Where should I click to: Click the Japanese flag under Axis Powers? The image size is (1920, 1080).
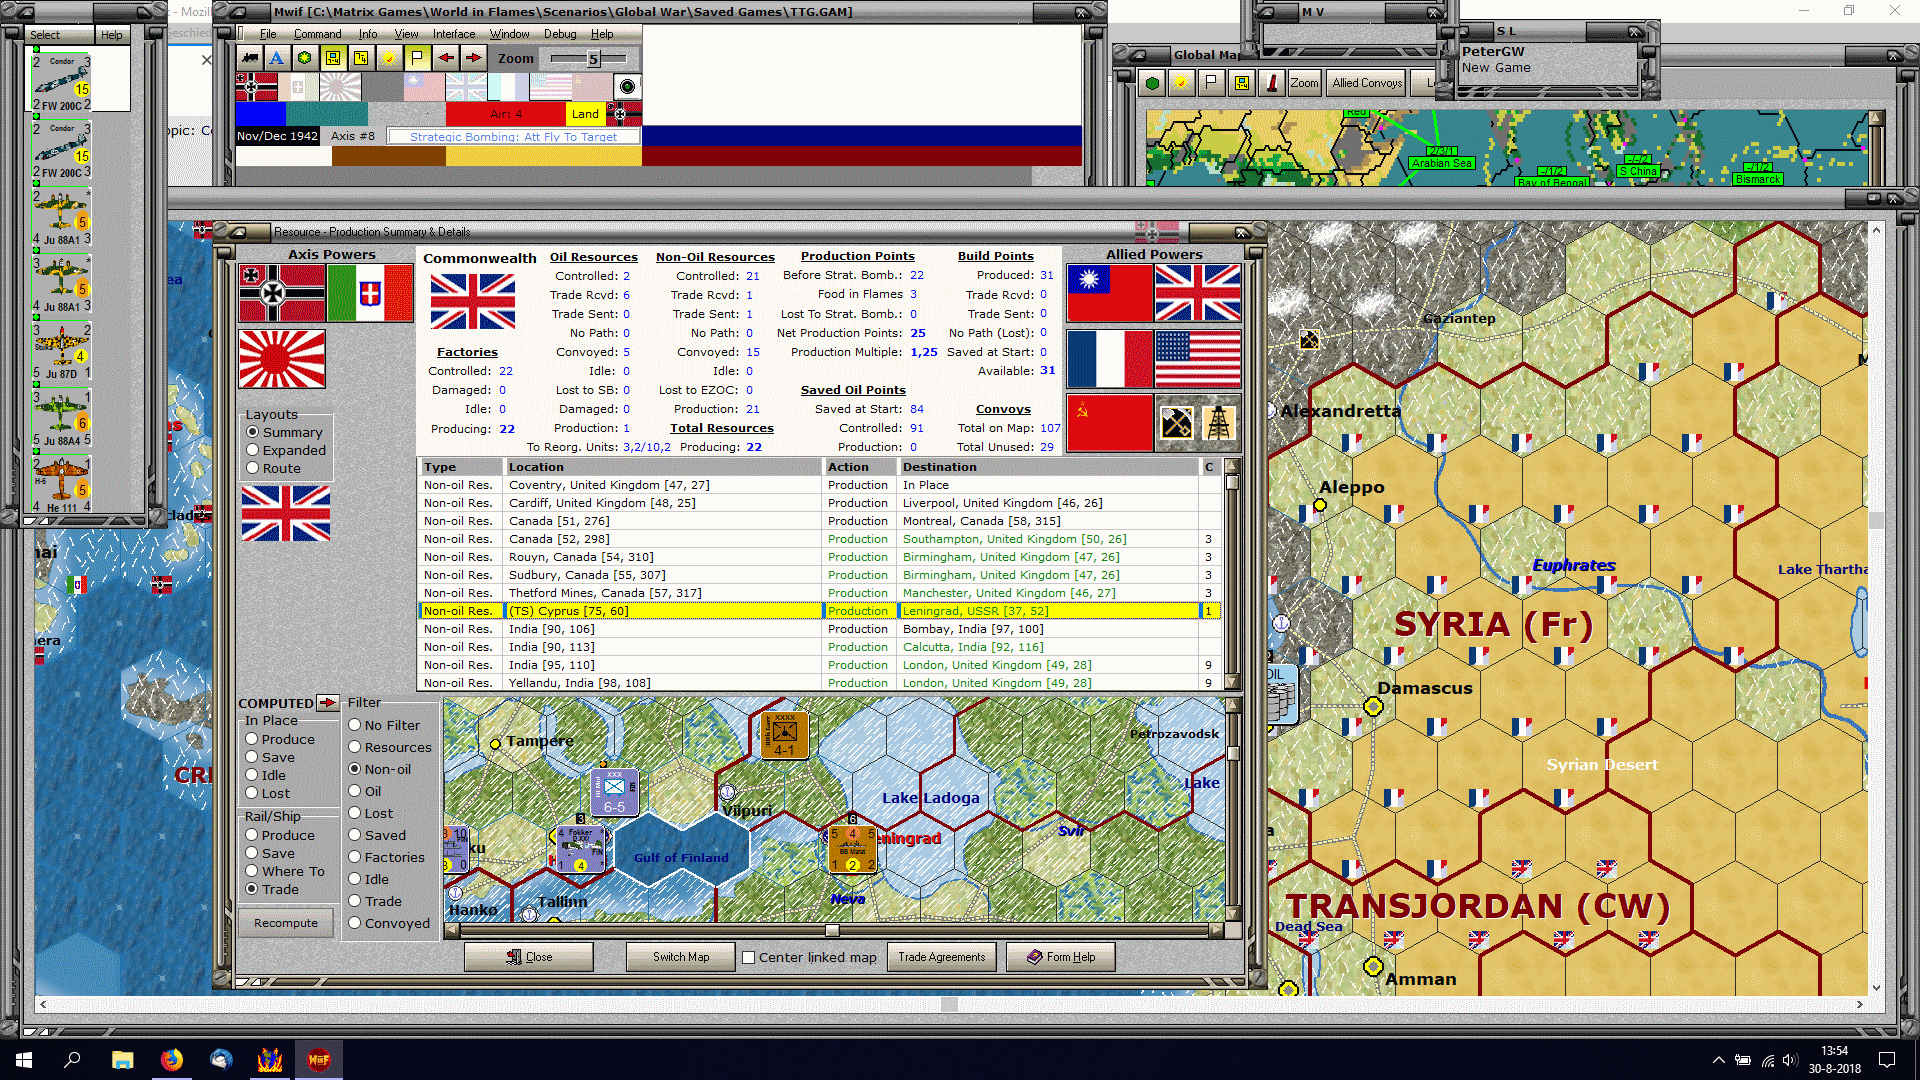click(282, 358)
